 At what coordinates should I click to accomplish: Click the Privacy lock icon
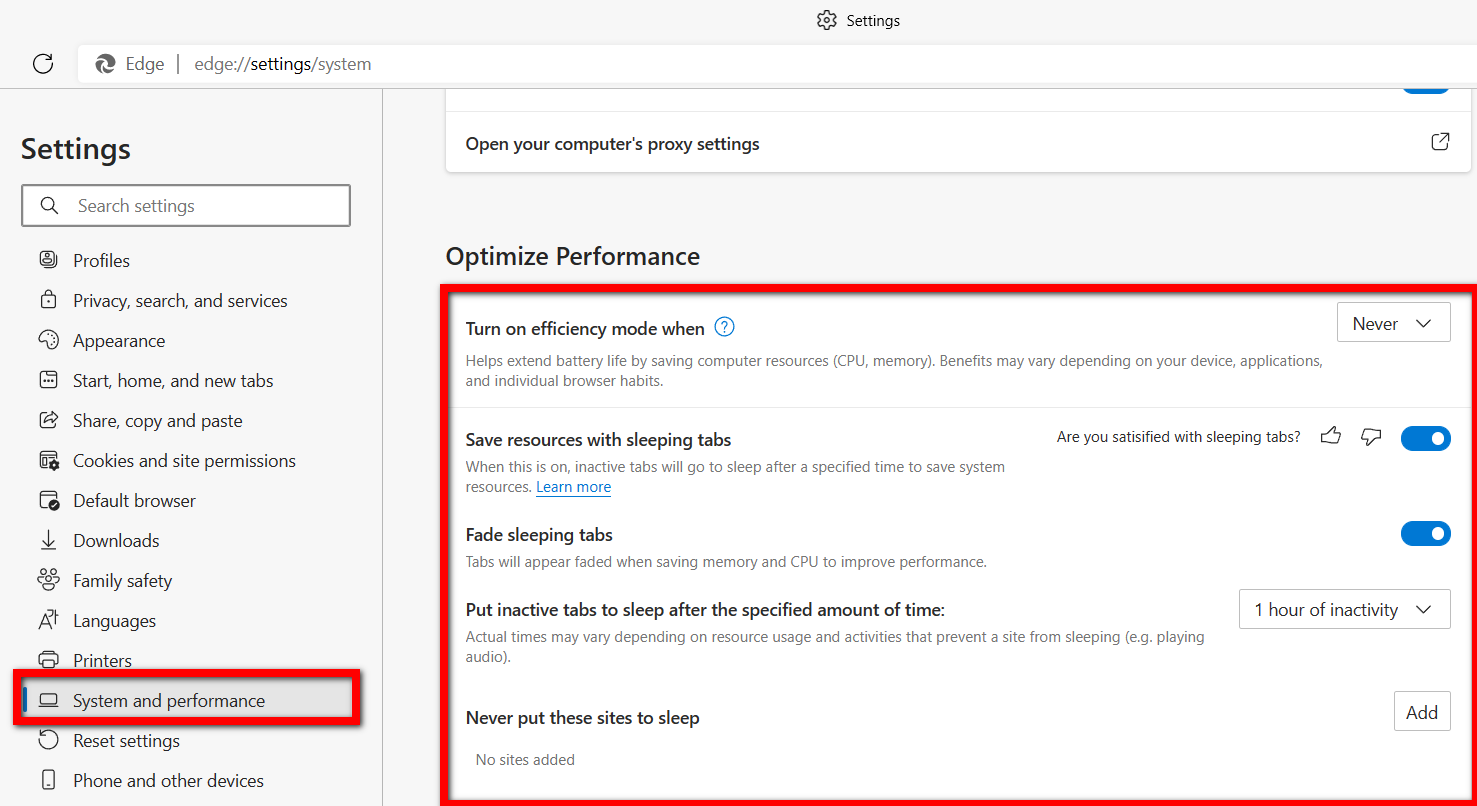48,300
